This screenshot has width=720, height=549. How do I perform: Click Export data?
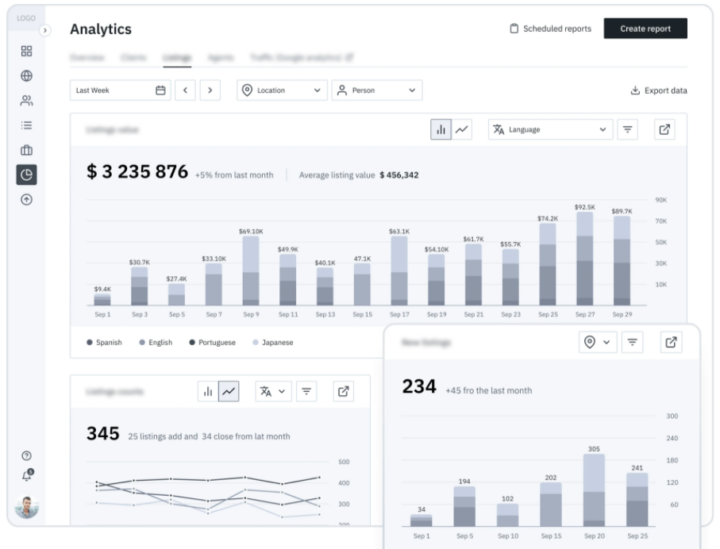658,90
